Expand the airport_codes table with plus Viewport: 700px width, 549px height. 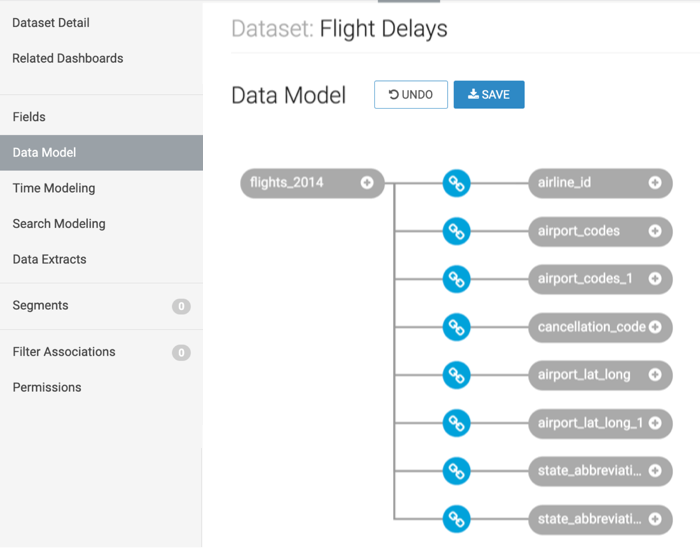pos(655,231)
